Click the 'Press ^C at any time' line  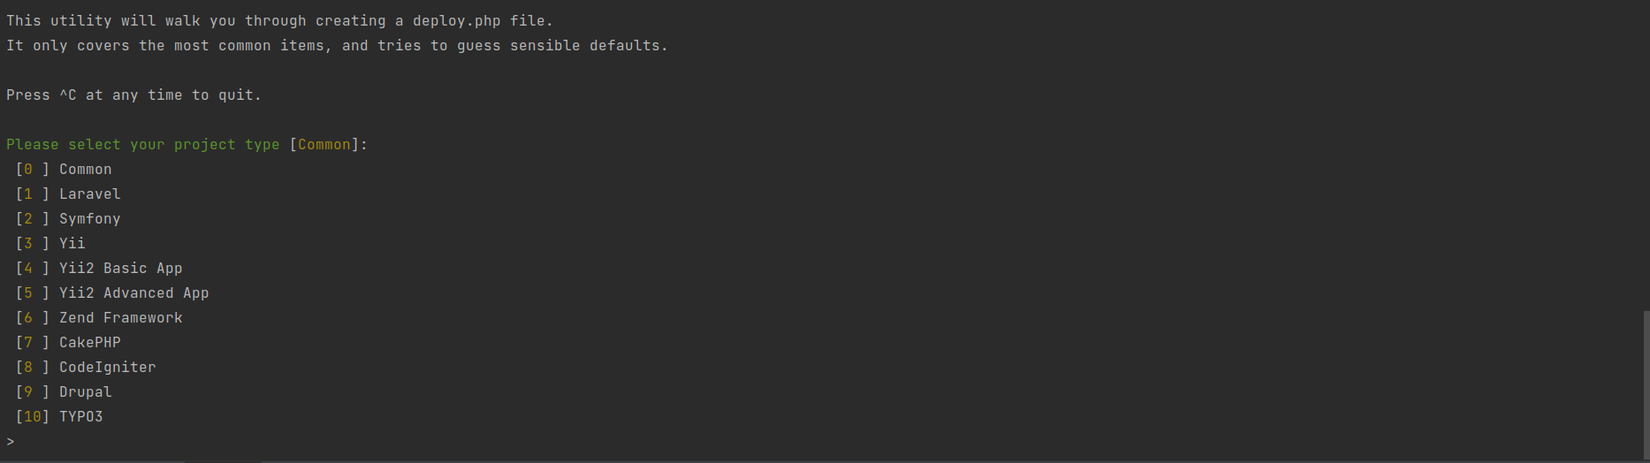133,95
